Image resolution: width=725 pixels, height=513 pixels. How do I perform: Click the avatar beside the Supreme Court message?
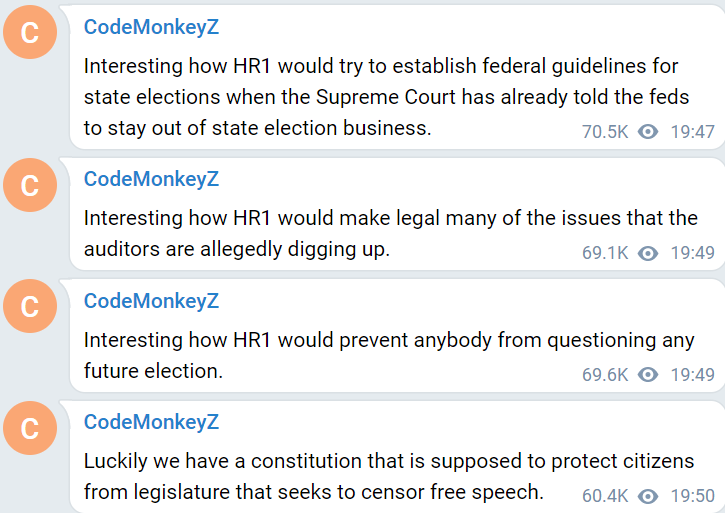[30, 33]
